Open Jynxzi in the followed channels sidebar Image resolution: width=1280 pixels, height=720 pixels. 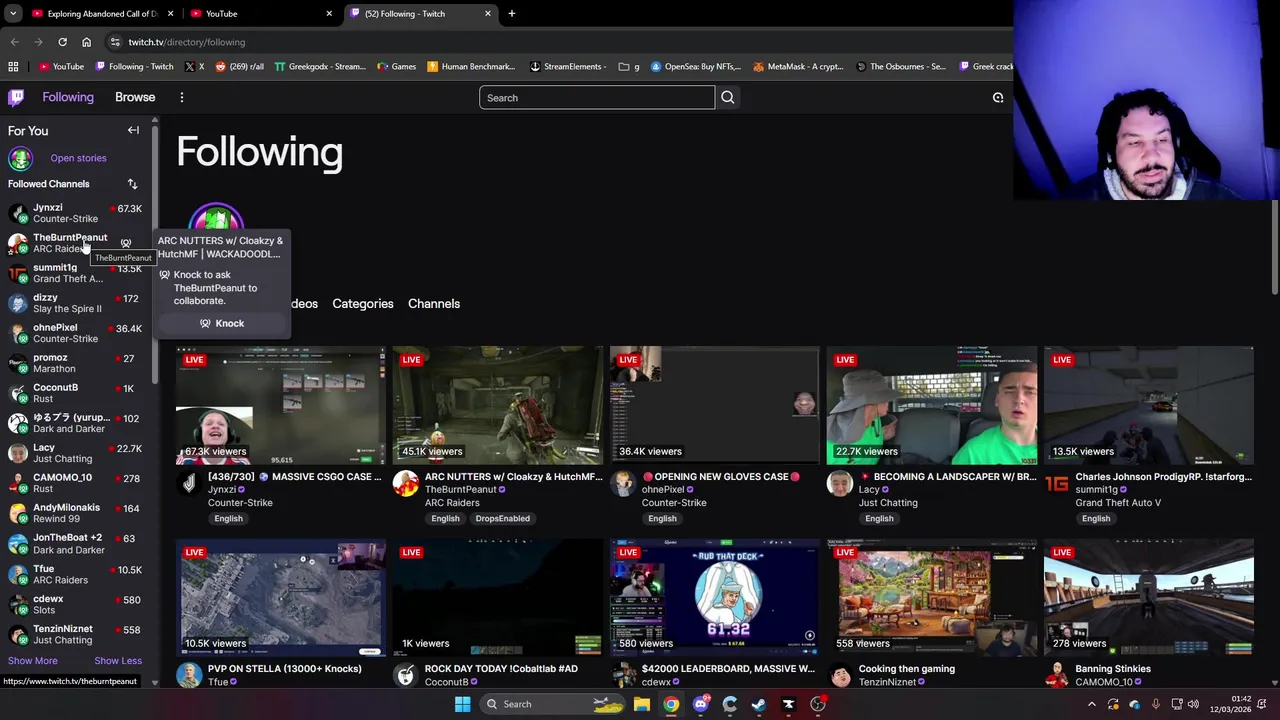click(75, 213)
